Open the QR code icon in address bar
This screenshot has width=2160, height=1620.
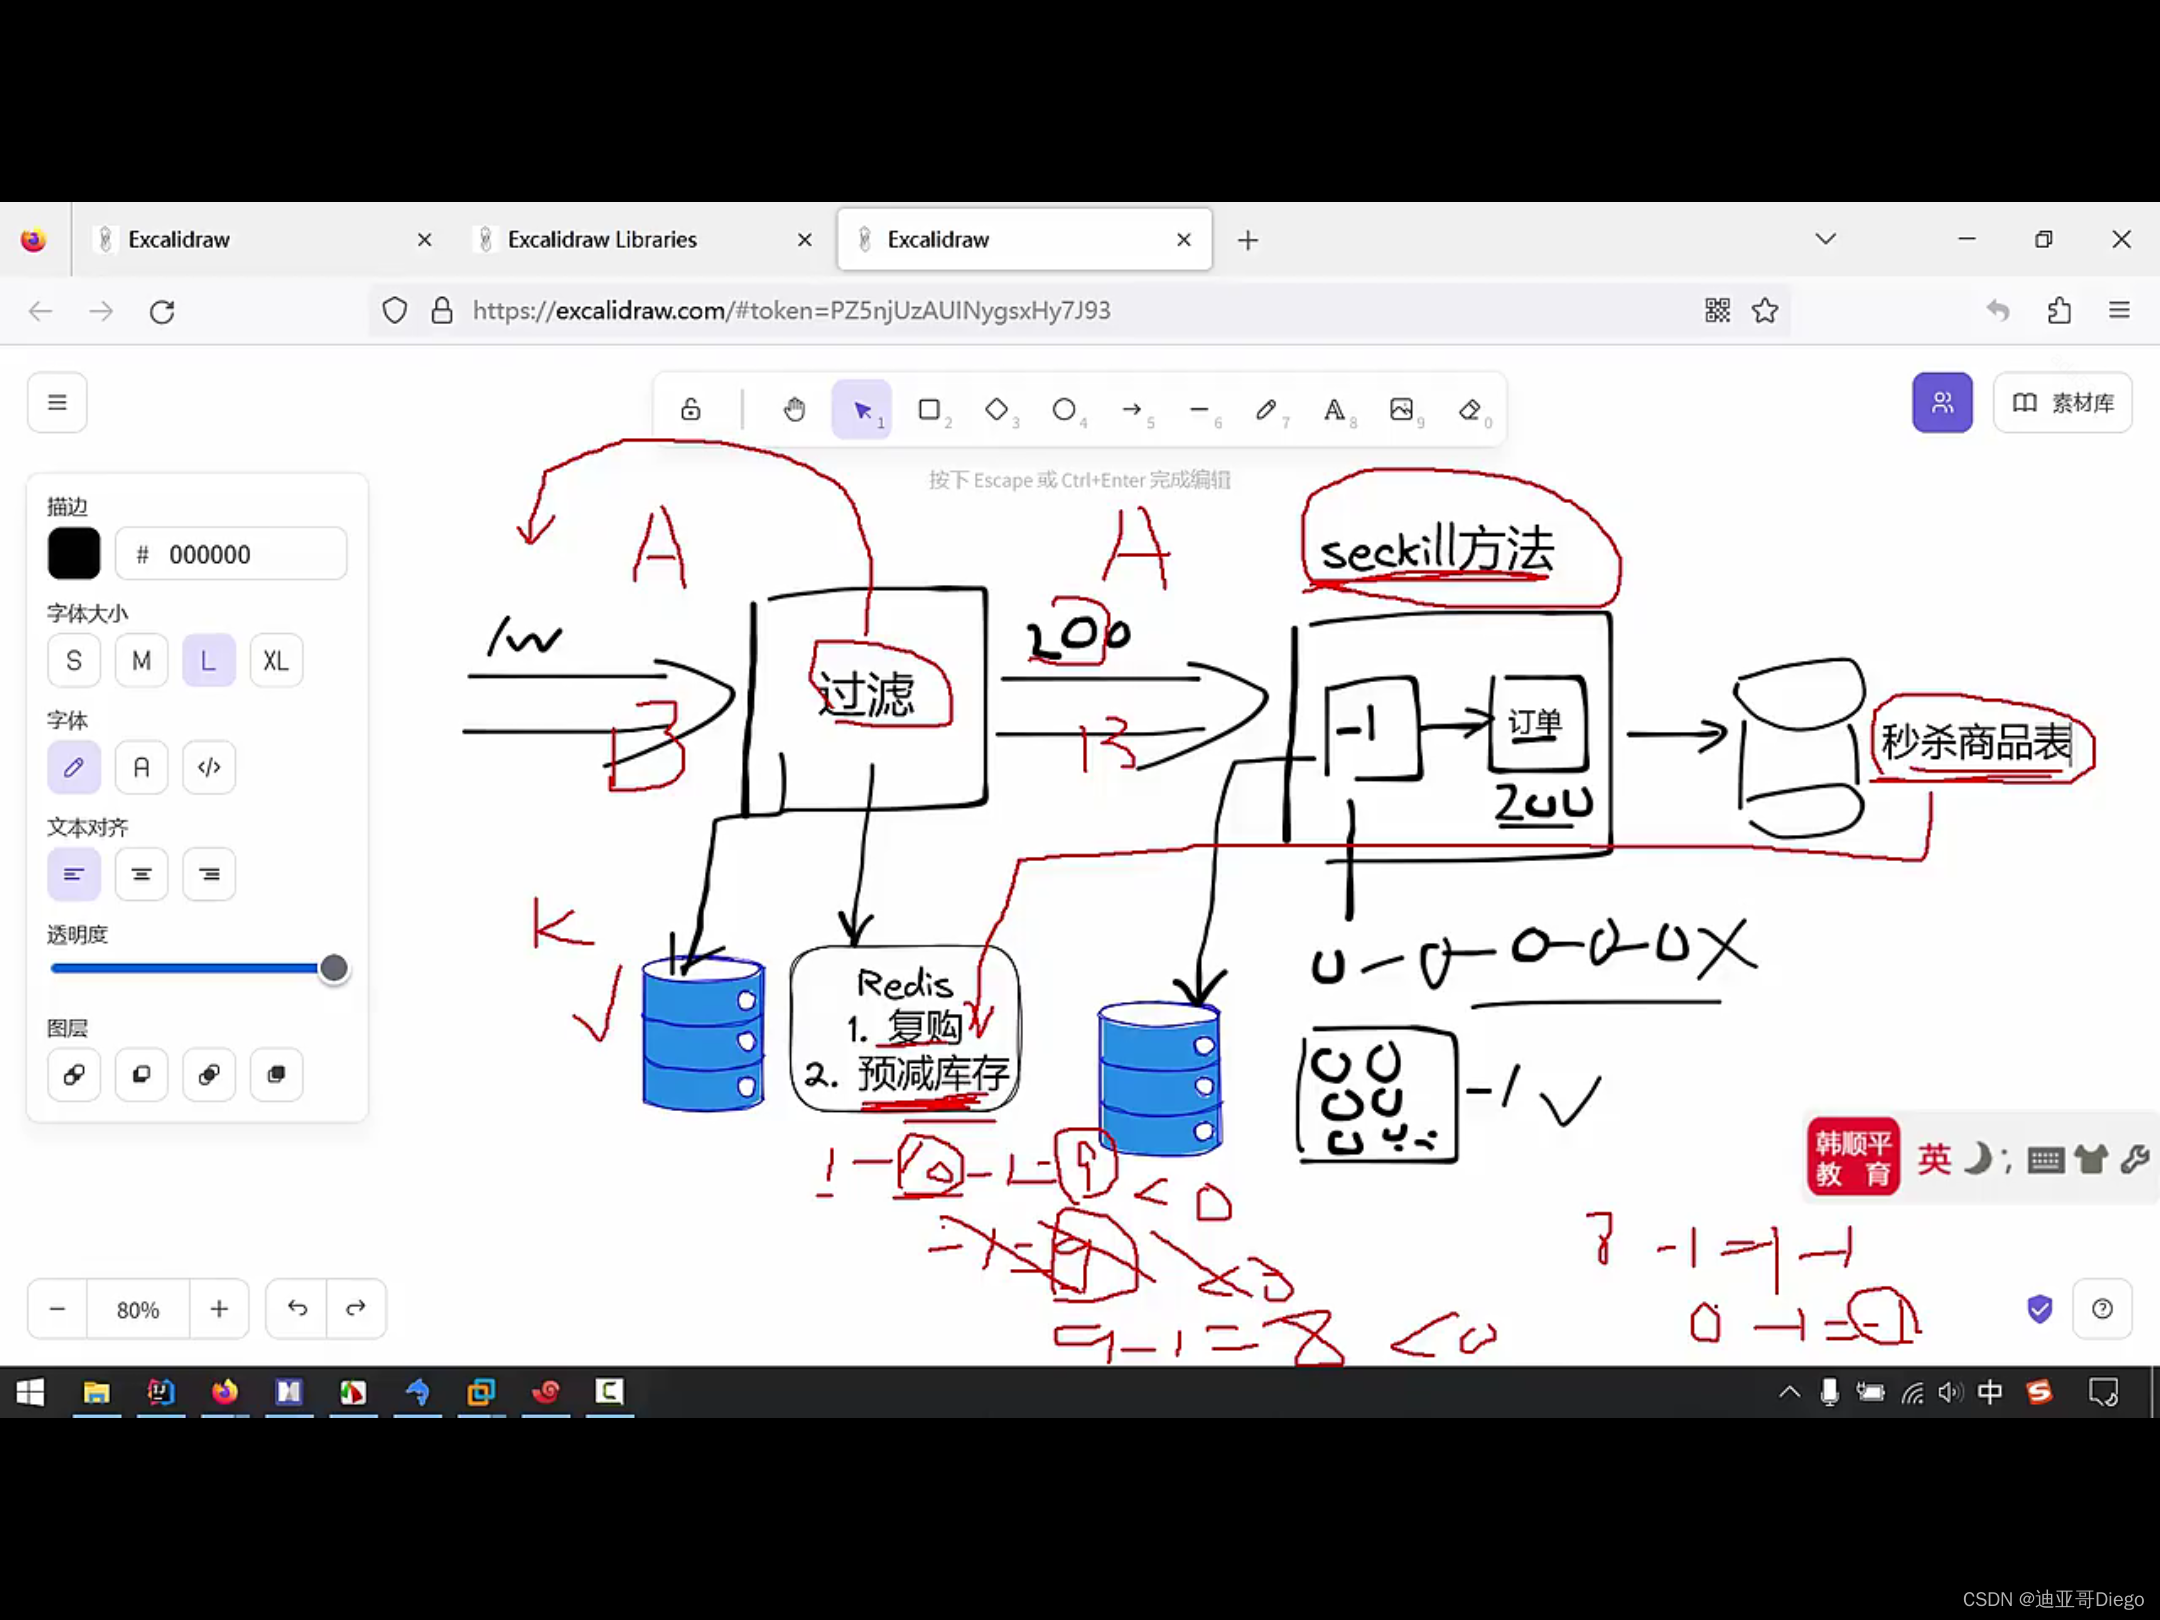pyautogui.click(x=1717, y=311)
